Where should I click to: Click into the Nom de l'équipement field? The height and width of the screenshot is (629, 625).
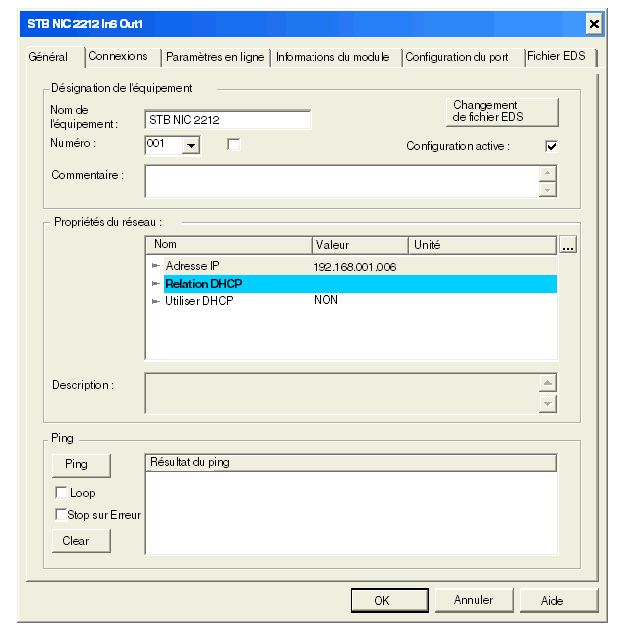[227, 120]
